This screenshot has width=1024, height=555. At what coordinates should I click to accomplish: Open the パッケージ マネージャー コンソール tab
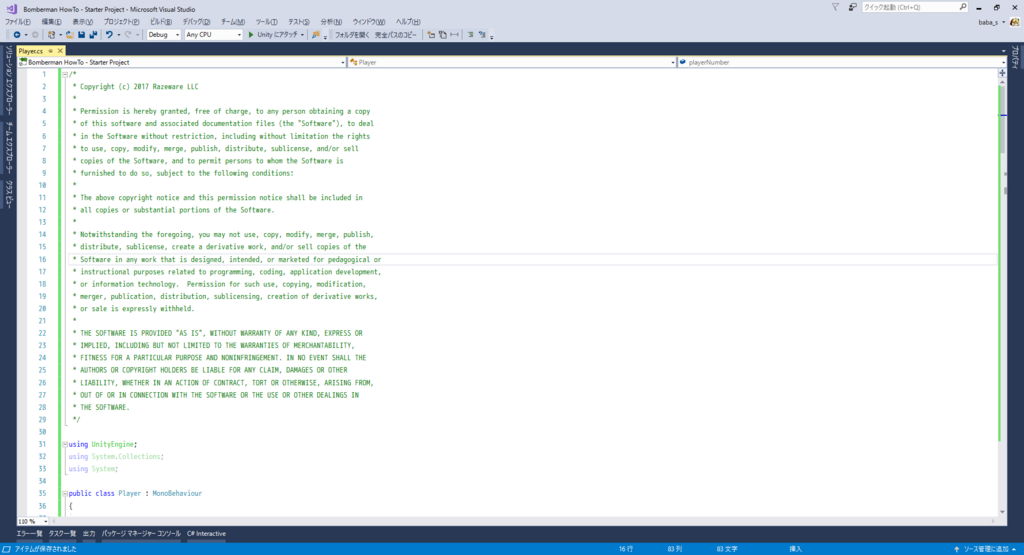pyautogui.click(x=141, y=534)
